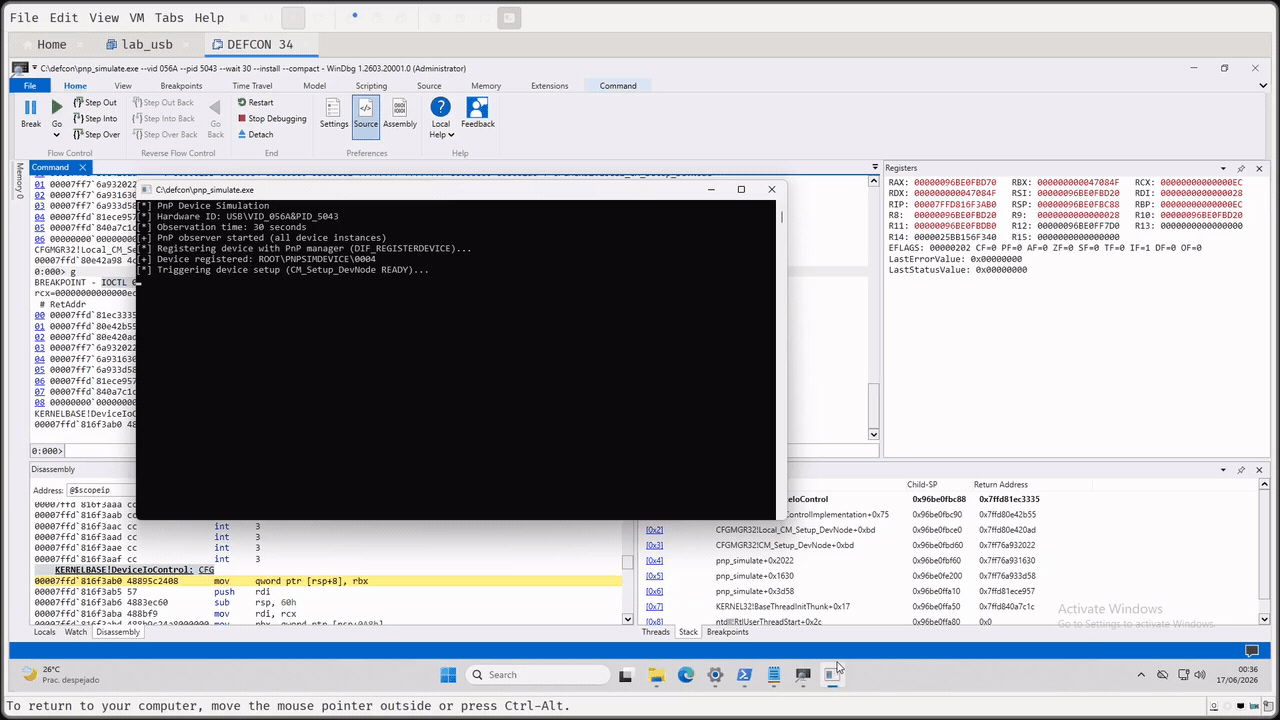Click Step Over in Flow Control
This screenshot has width=1280, height=720.
pyautogui.click(x=96, y=134)
